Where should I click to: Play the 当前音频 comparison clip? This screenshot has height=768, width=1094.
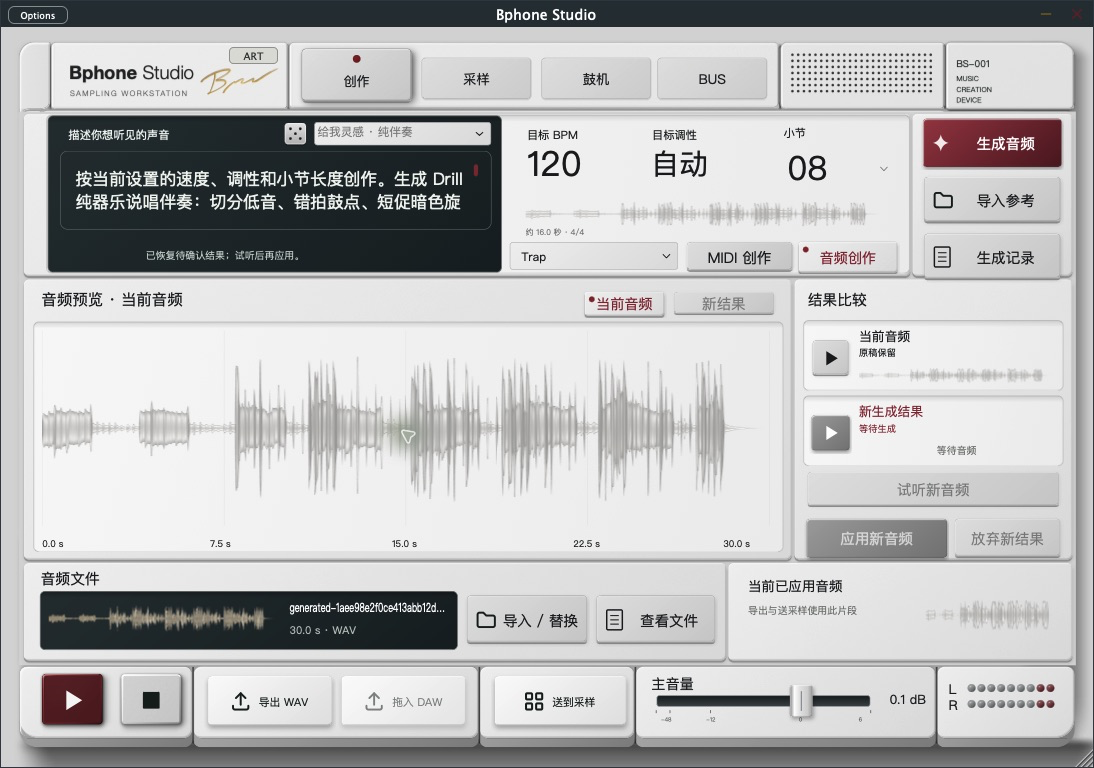click(x=830, y=358)
